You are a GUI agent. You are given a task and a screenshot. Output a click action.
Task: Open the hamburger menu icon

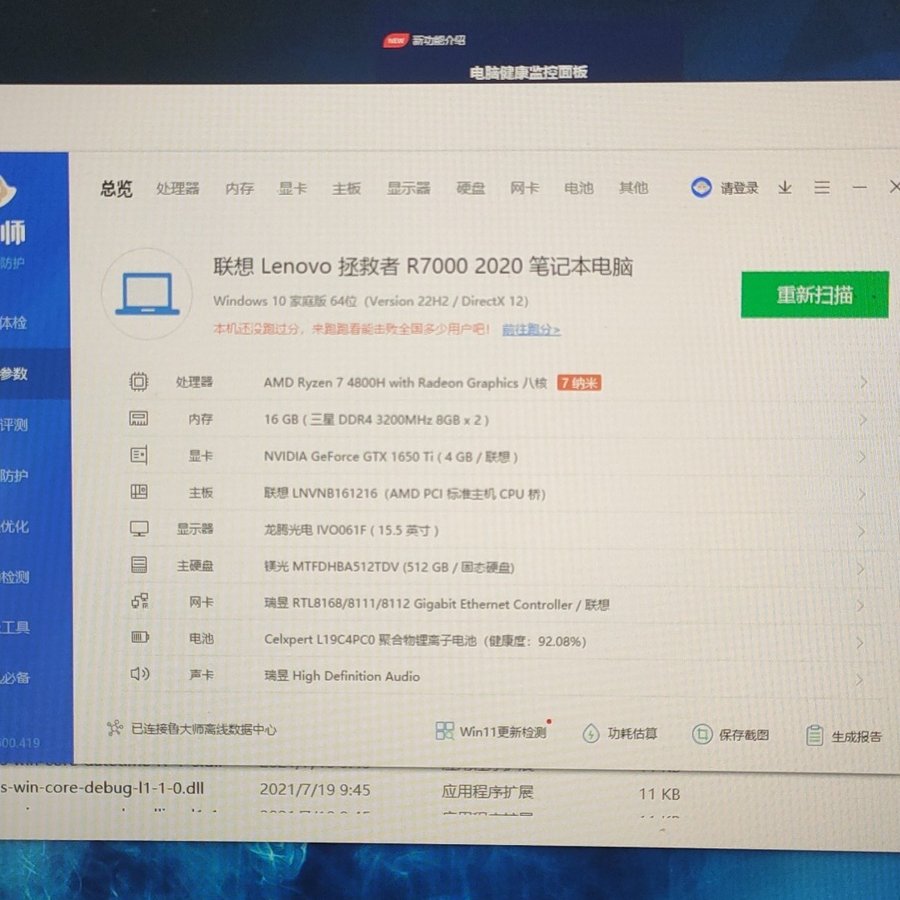point(822,188)
